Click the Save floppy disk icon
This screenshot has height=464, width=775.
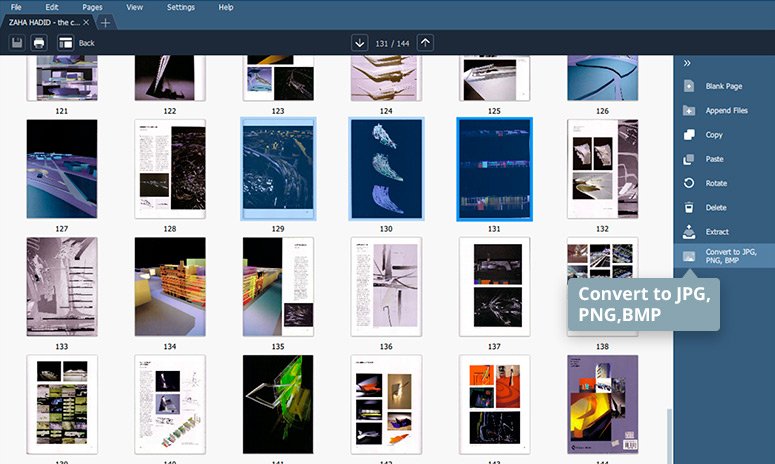(17, 43)
